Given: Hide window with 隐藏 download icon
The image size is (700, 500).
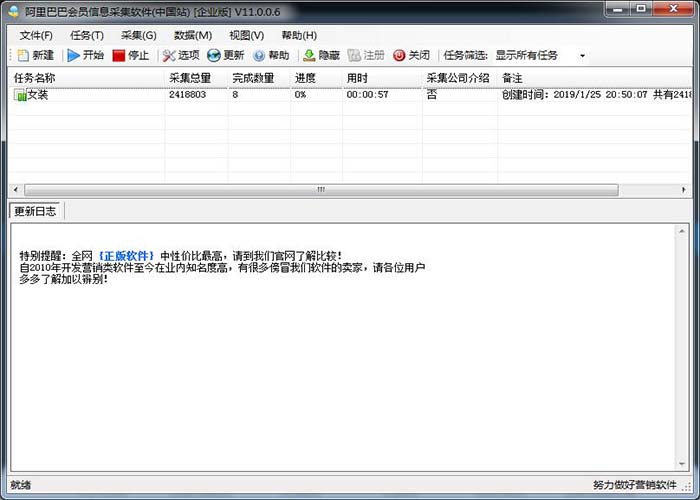Looking at the screenshot, I should coord(309,55).
